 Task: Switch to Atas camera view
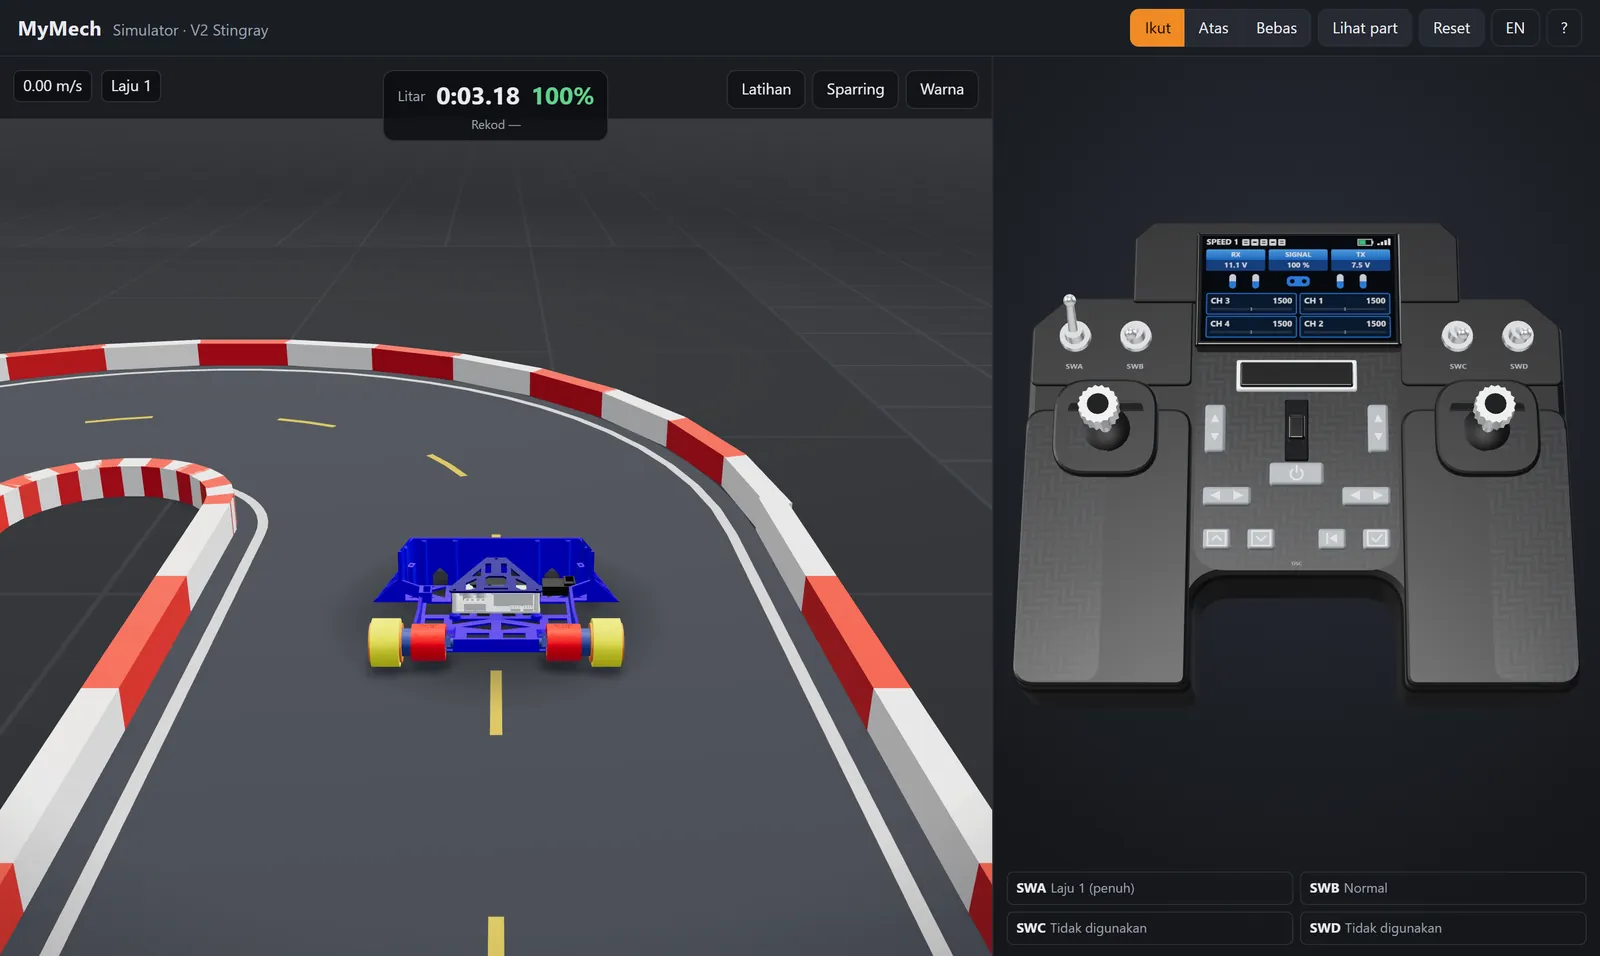coord(1213,28)
